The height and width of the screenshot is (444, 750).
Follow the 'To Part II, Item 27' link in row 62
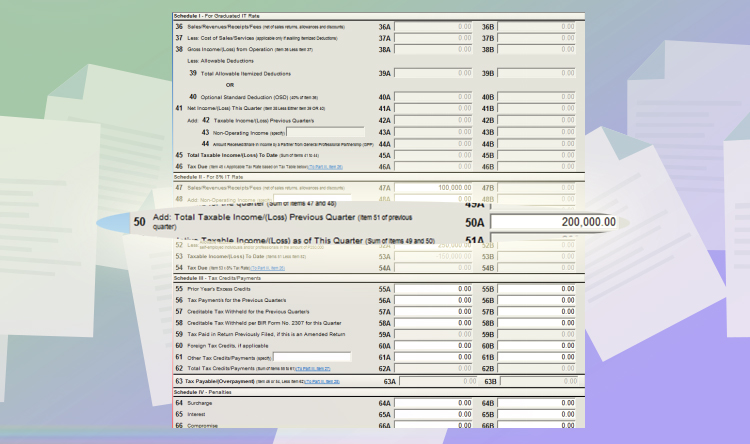[313, 369]
